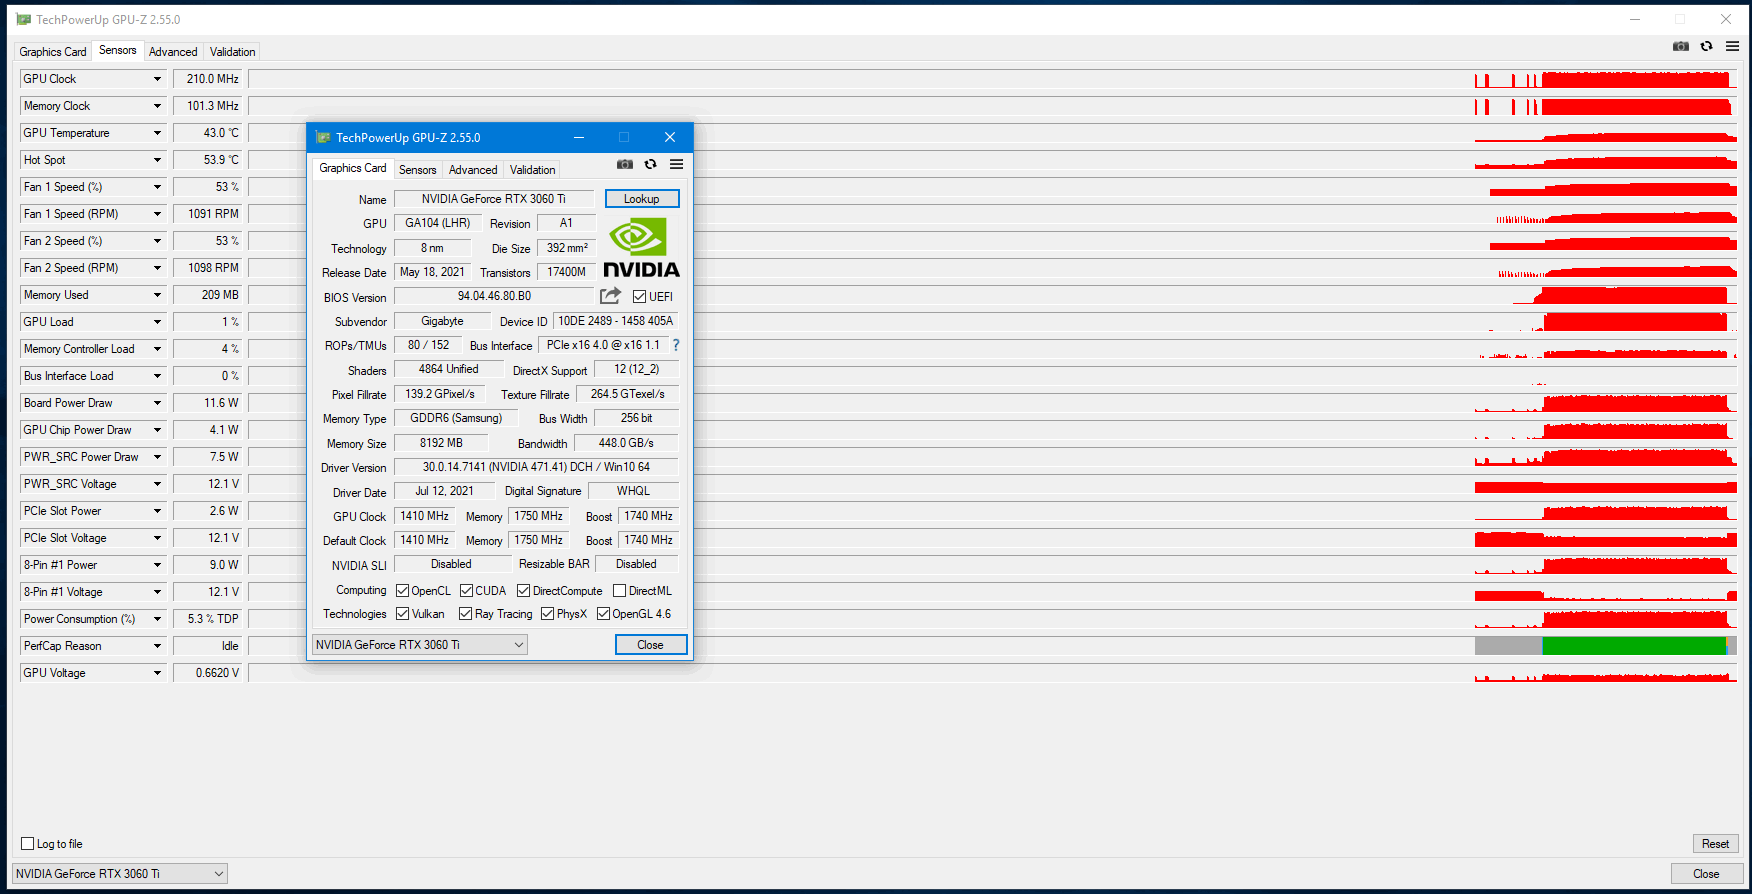Click GPU-Z title bar app icon in front window

click(x=322, y=137)
